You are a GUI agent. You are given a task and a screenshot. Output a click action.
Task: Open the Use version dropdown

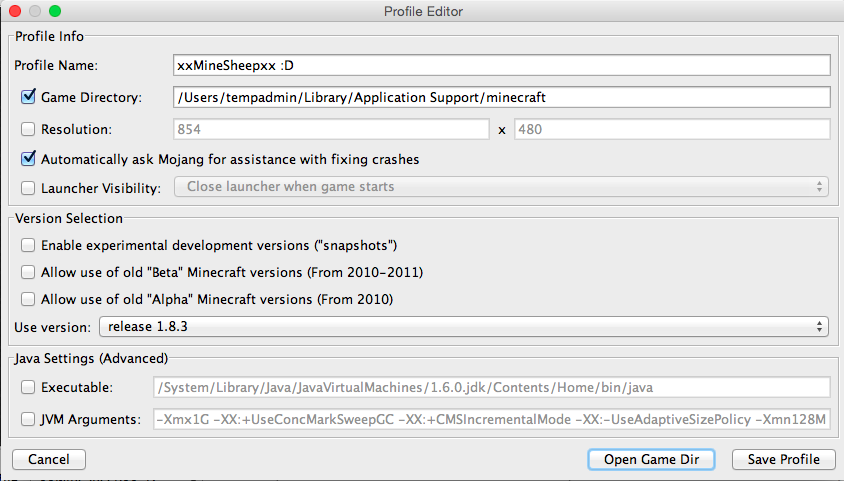[x=463, y=327]
